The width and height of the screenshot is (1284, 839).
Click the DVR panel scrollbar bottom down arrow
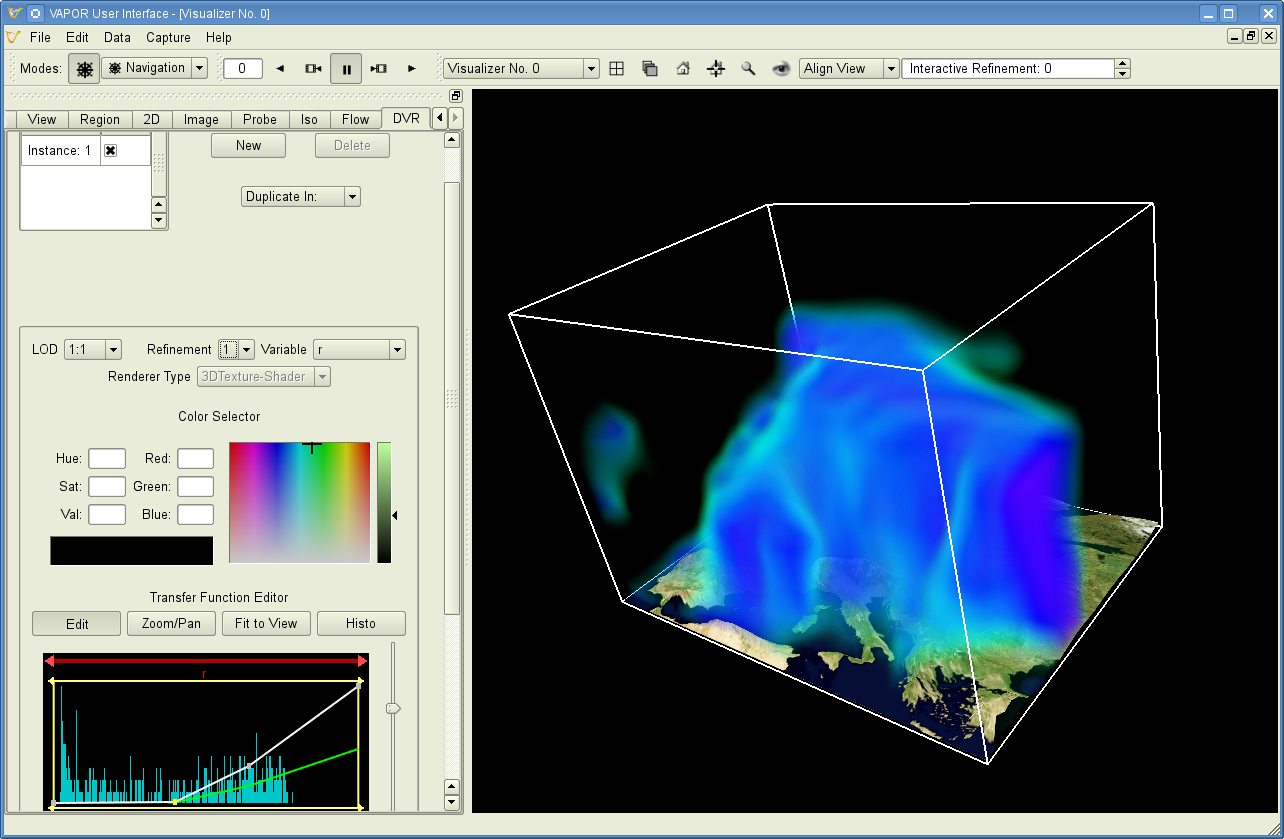pos(452,802)
